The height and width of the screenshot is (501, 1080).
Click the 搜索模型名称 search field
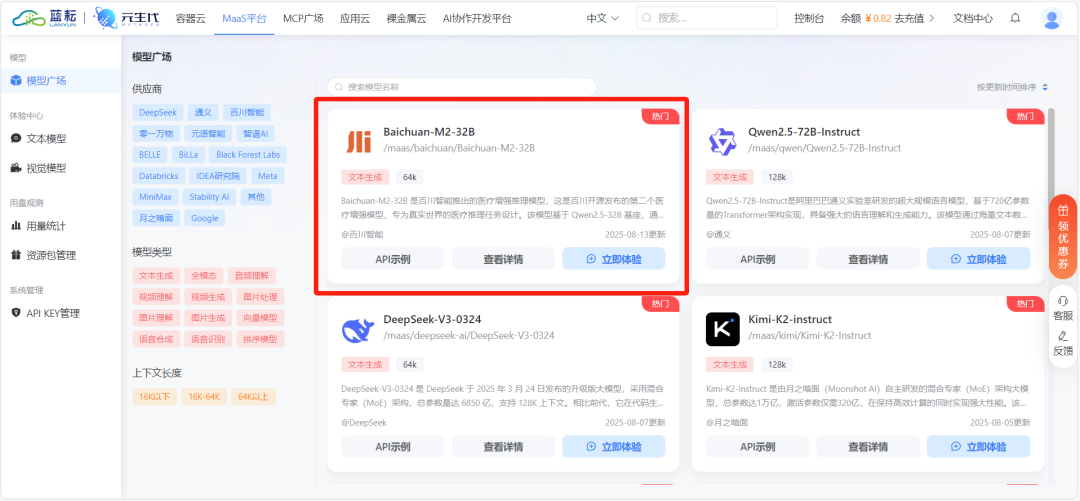pos(461,87)
